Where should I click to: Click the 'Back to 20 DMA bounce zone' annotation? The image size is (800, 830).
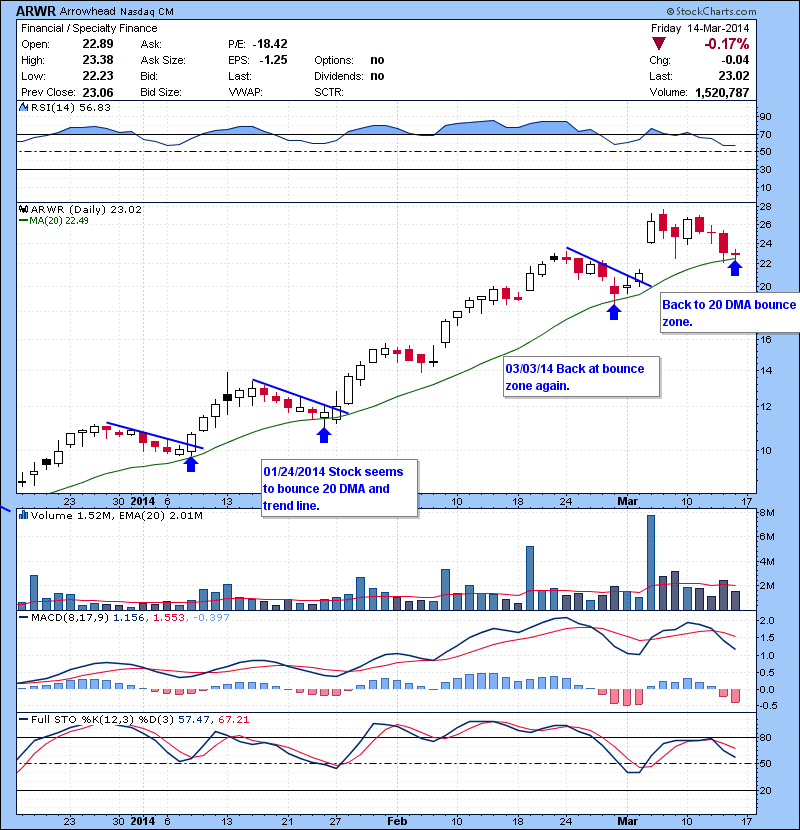(x=730, y=313)
